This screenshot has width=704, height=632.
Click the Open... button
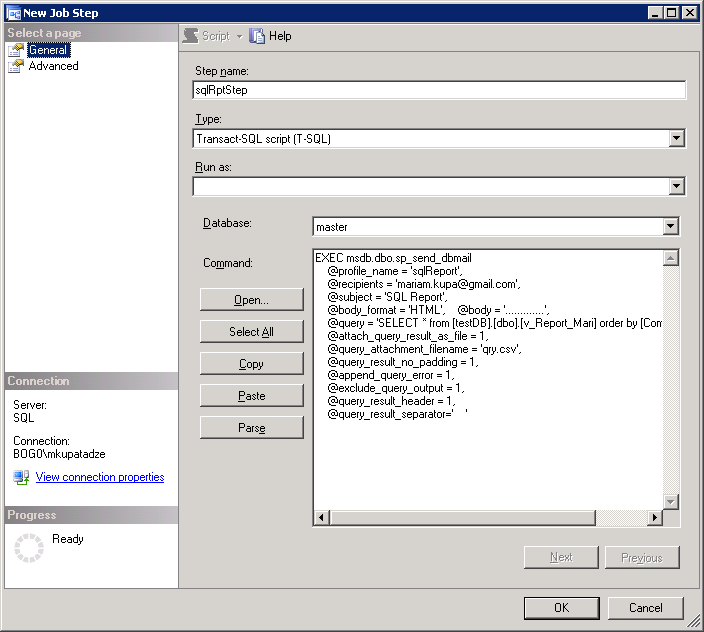pos(251,300)
